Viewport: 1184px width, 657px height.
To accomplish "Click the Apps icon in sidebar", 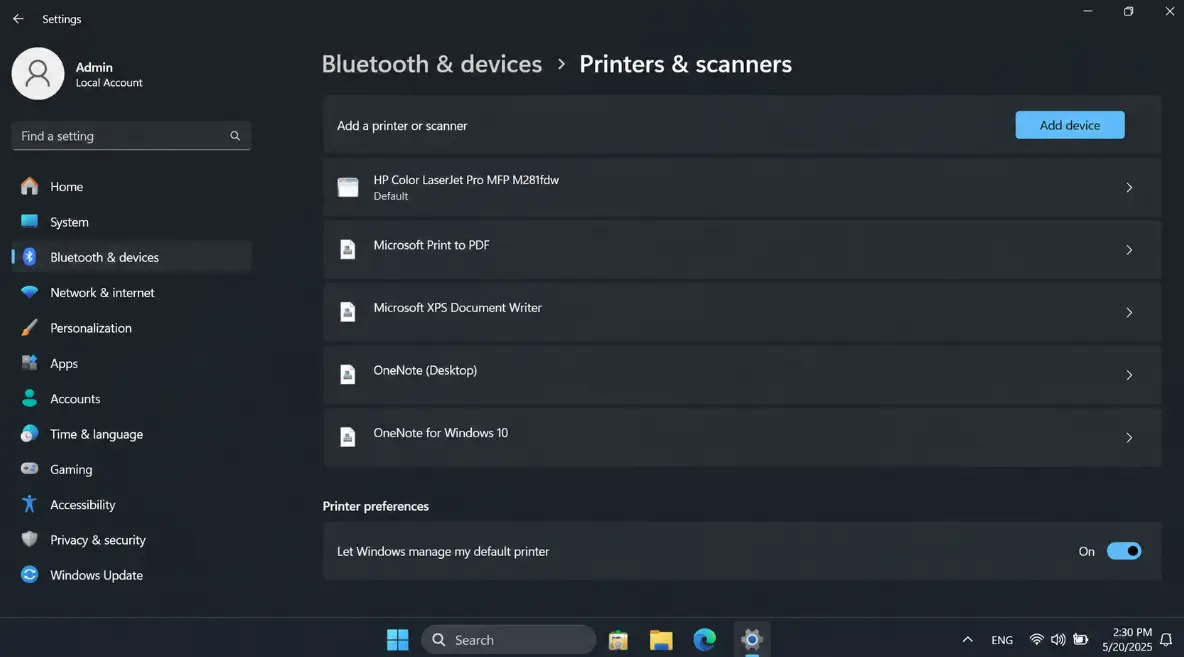I will [x=29, y=363].
